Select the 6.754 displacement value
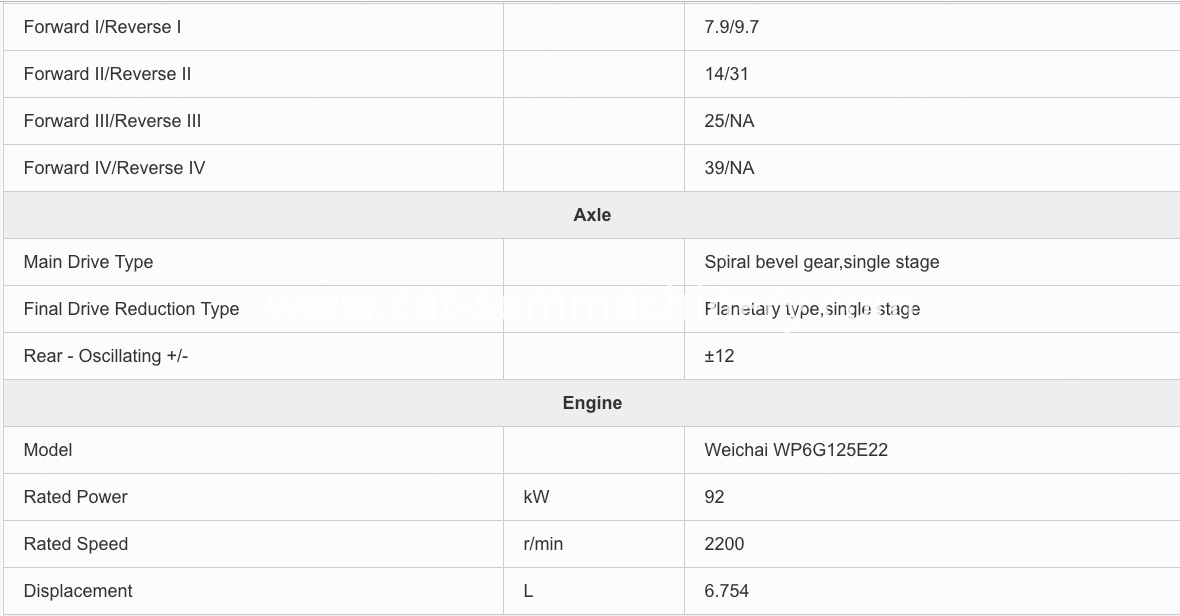1180x616 pixels. point(727,591)
